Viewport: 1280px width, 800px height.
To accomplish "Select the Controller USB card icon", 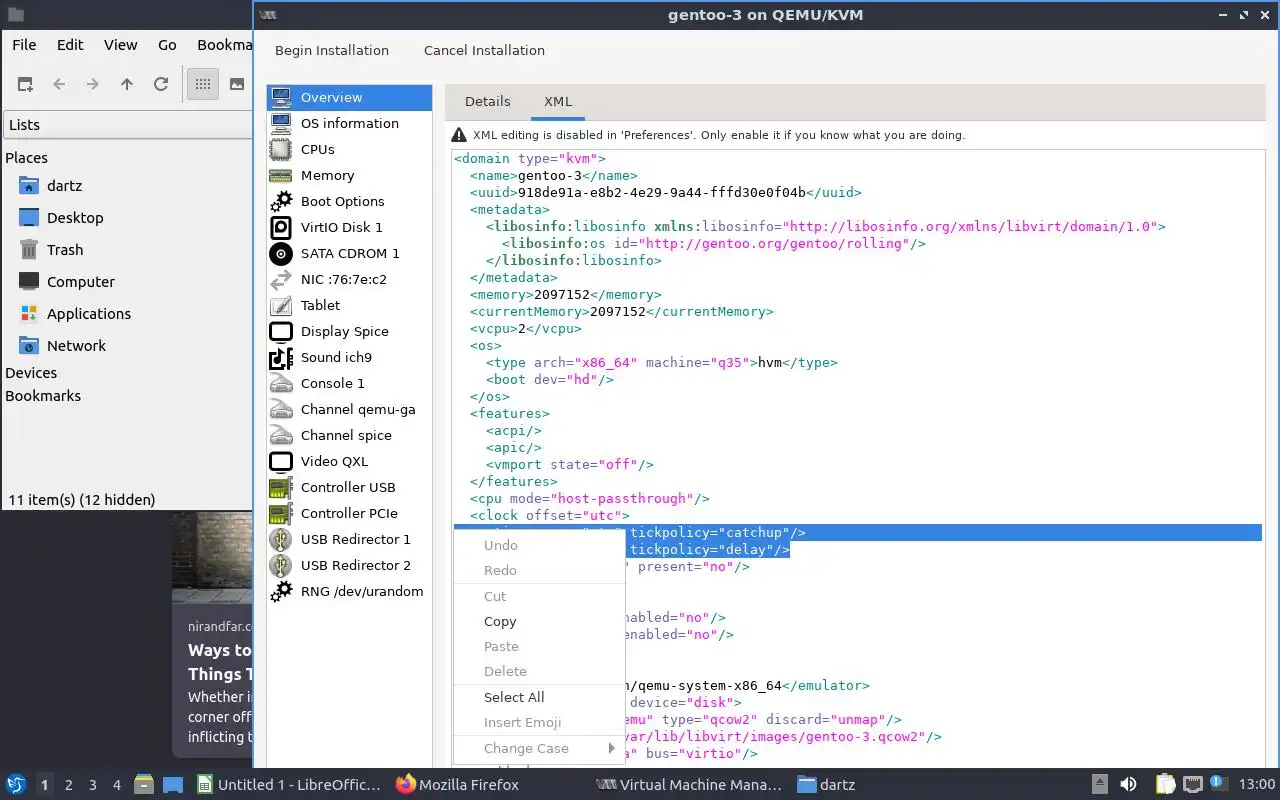I will (x=282, y=487).
